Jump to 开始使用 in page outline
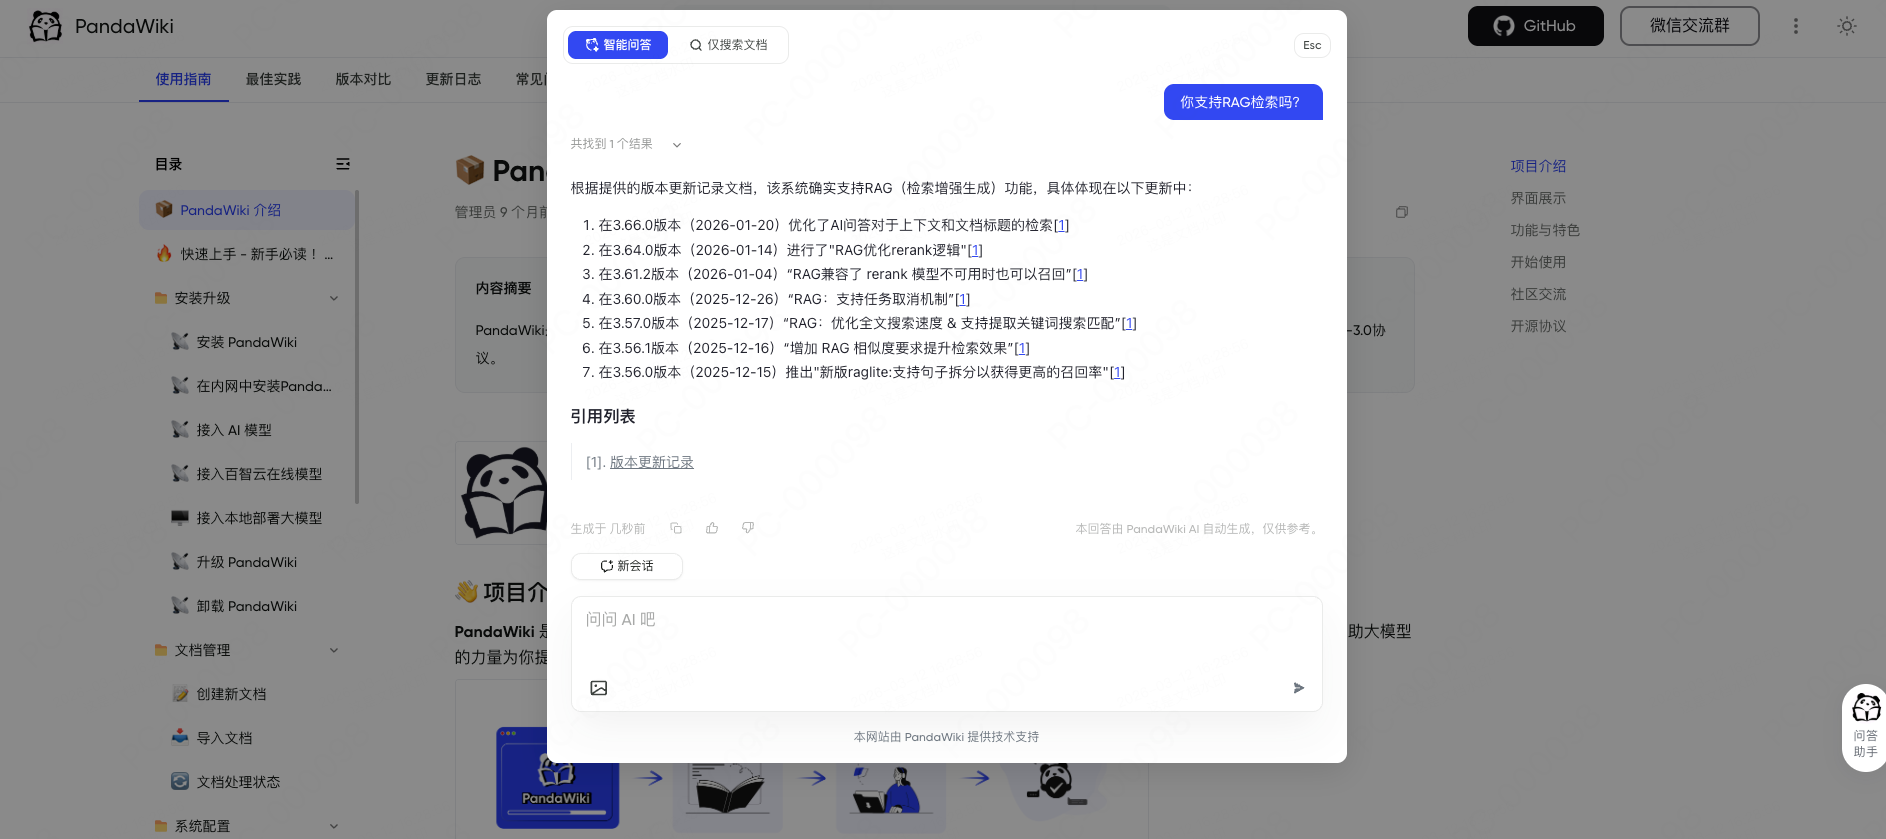Screen dimensions: 1886x839 click(1538, 262)
